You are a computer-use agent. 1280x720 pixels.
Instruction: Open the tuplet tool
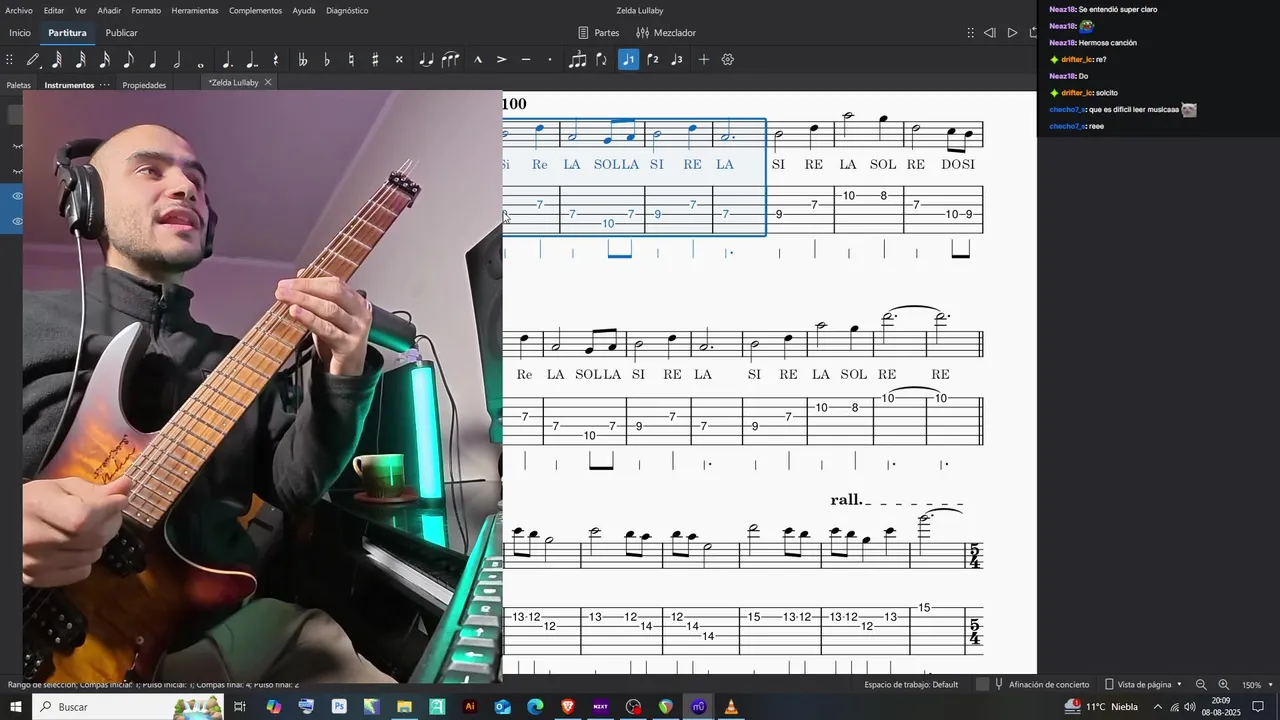tap(577, 60)
